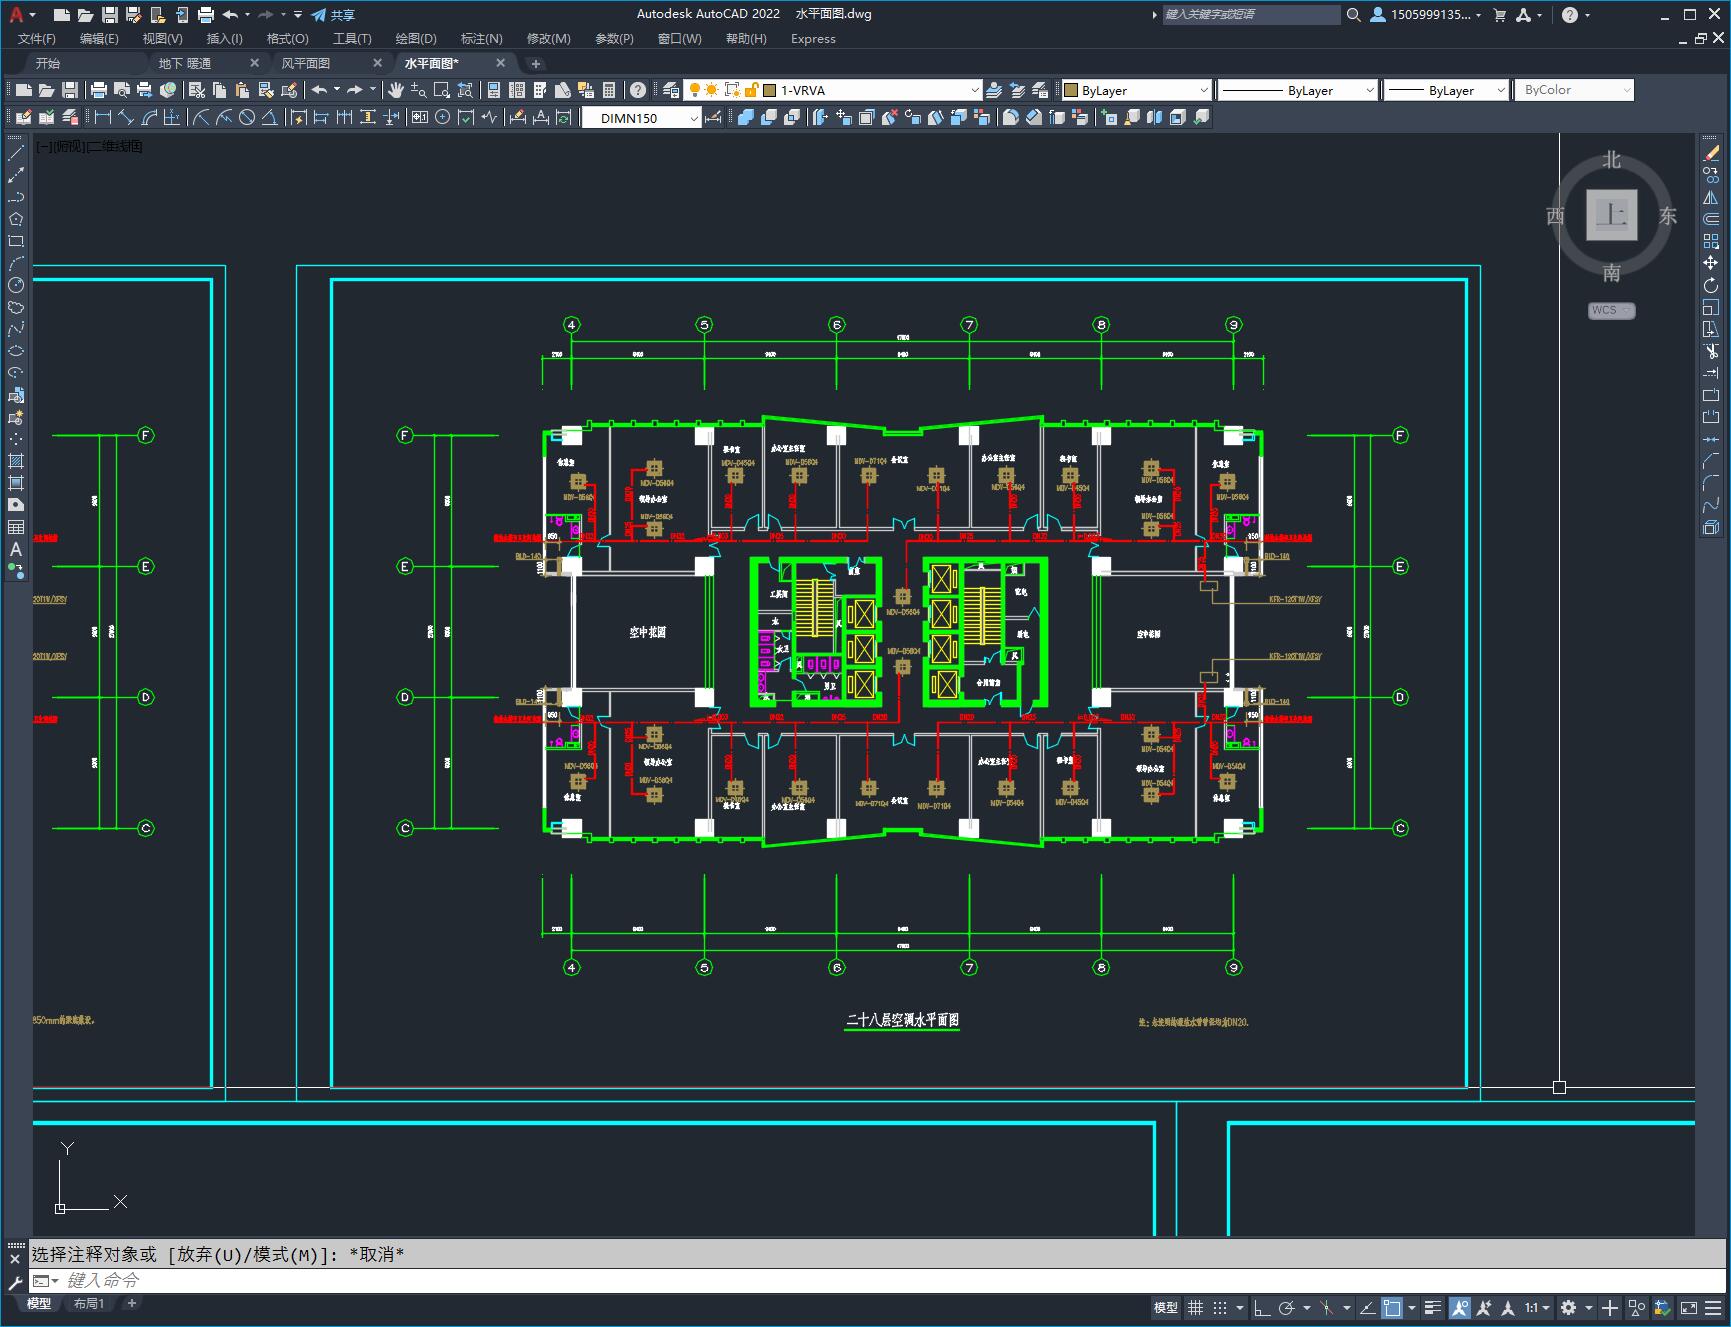Click the Save icon in quick access toolbar
Image resolution: width=1731 pixels, height=1327 pixels.
[109, 14]
